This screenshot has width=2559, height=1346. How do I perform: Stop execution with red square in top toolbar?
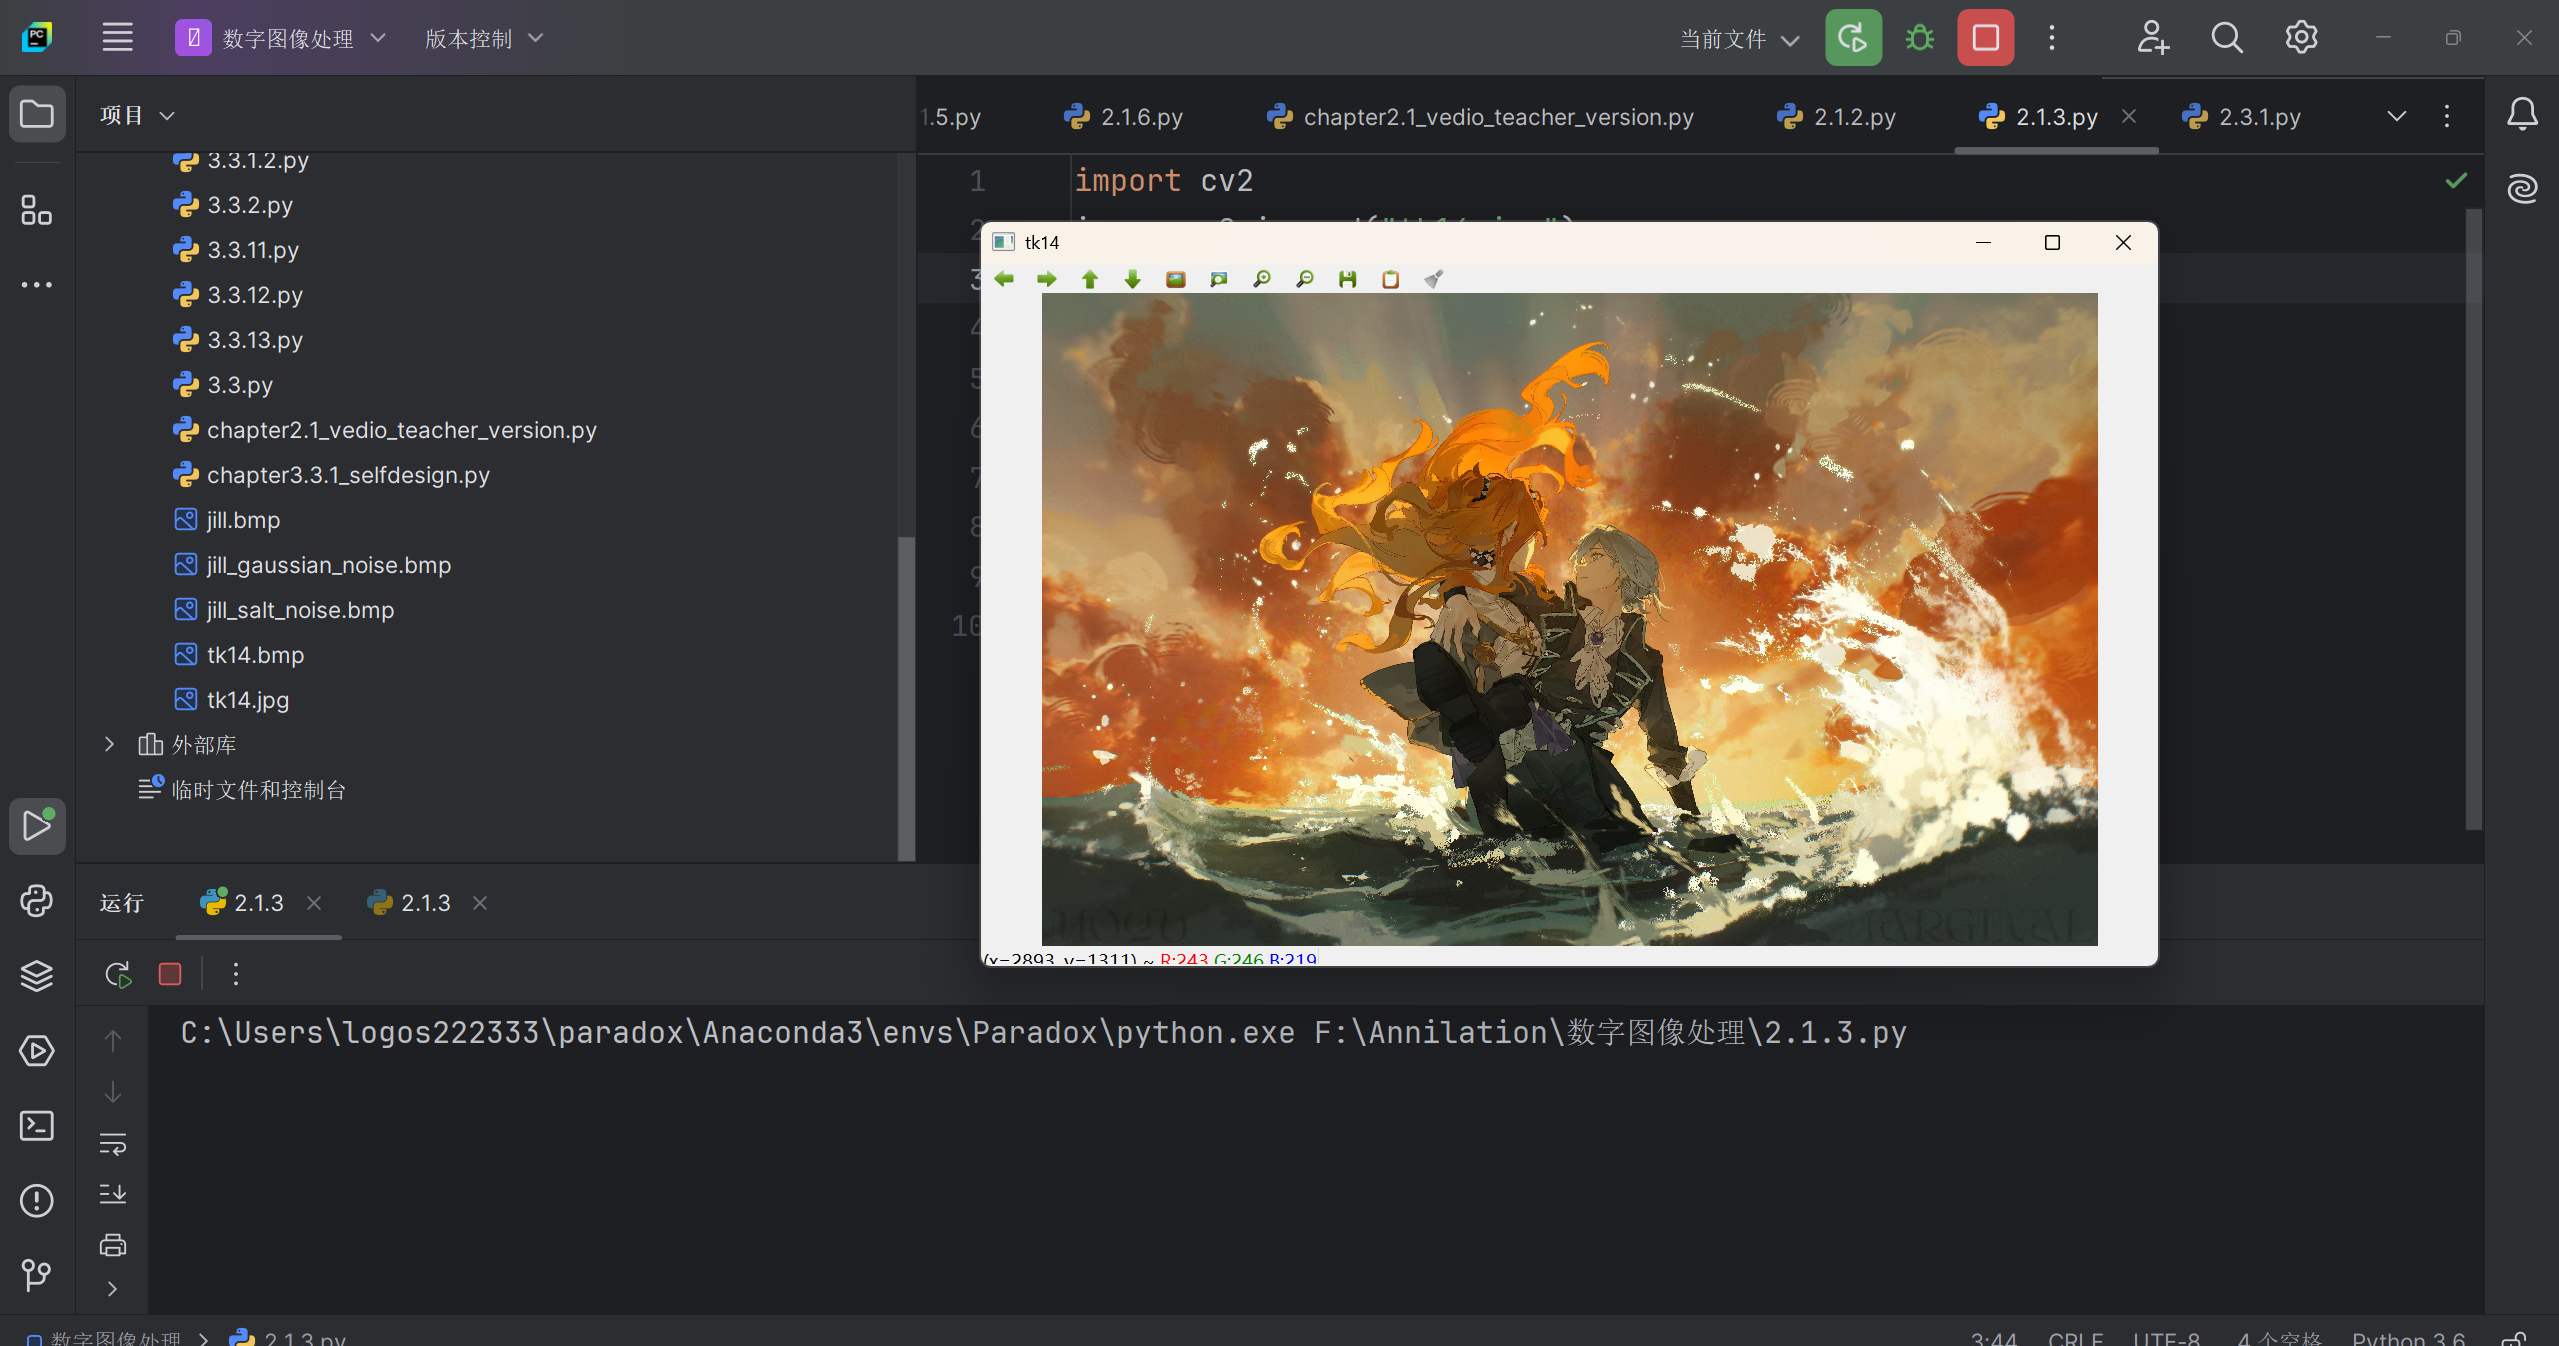(1985, 38)
